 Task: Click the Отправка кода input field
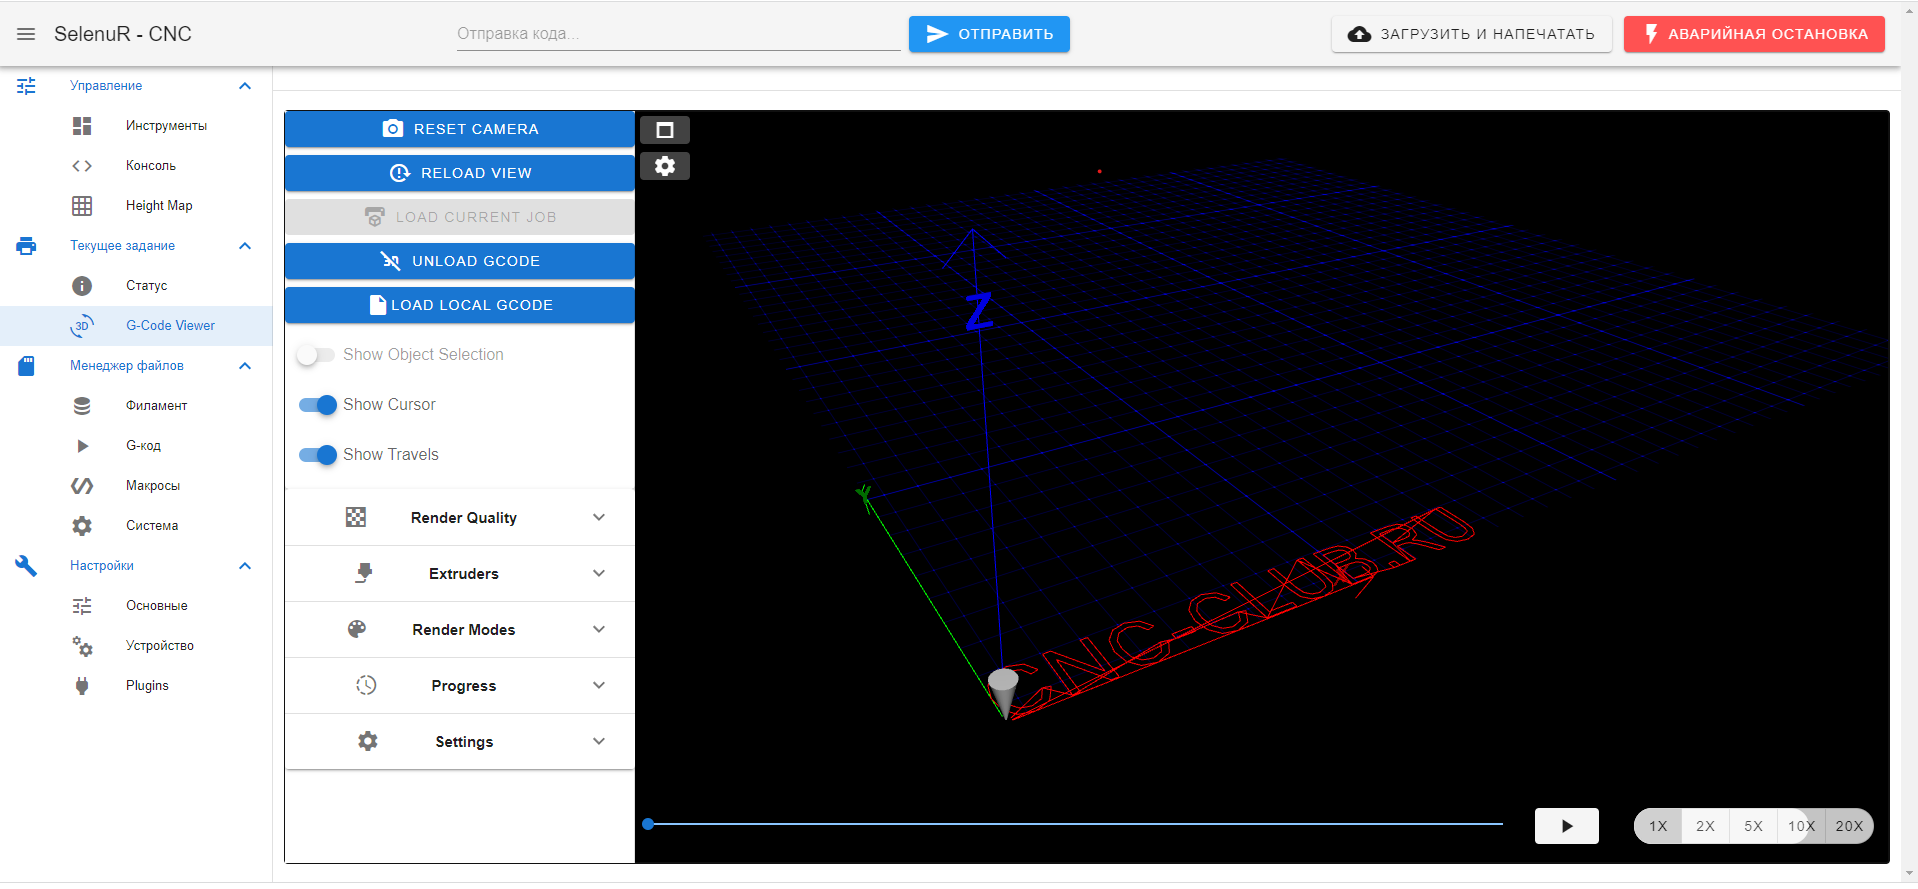point(679,34)
